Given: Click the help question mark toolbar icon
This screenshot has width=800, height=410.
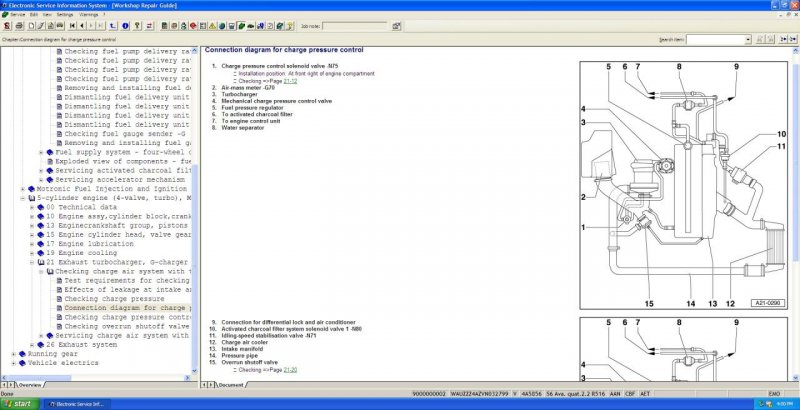Looking at the screenshot, I should pyautogui.click(x=135, y=26).
